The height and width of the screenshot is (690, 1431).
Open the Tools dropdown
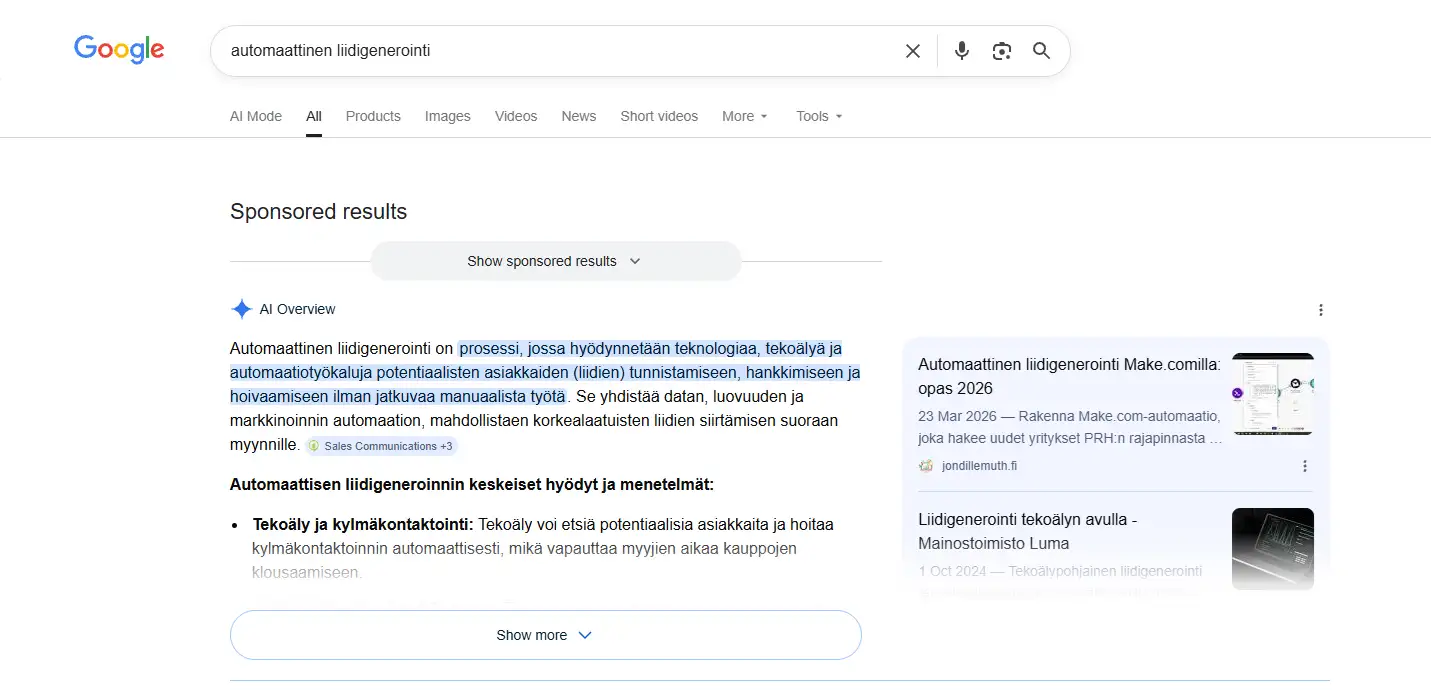(818, 116)
